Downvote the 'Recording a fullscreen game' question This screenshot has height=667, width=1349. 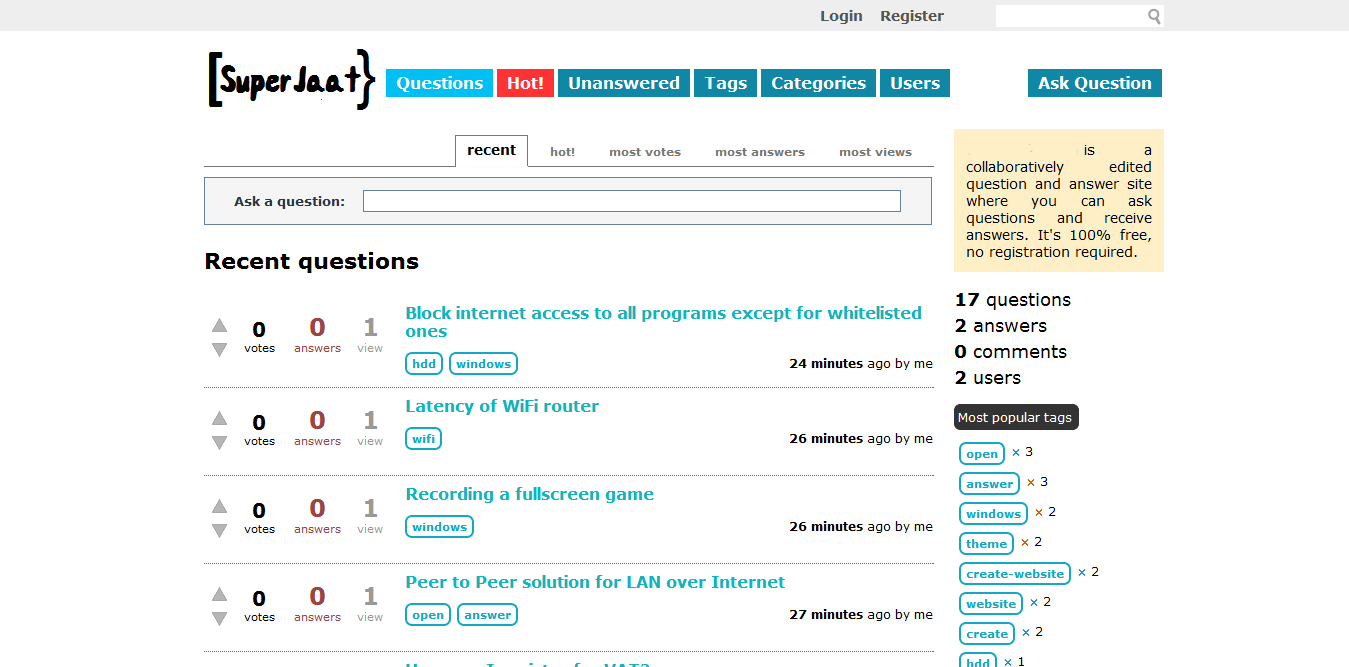[220, 530]
